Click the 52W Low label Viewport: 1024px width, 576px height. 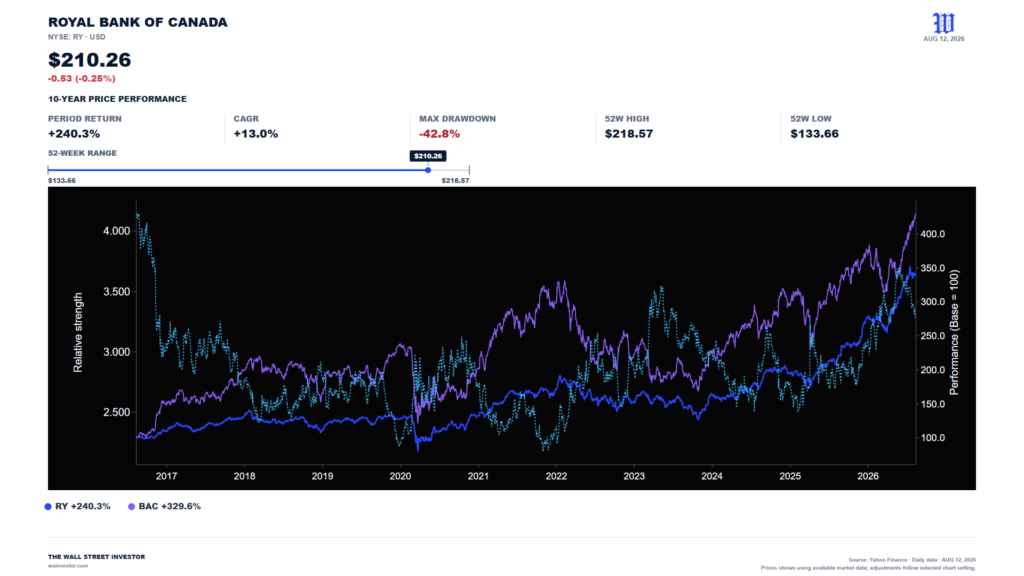click(x=811, y=119)
